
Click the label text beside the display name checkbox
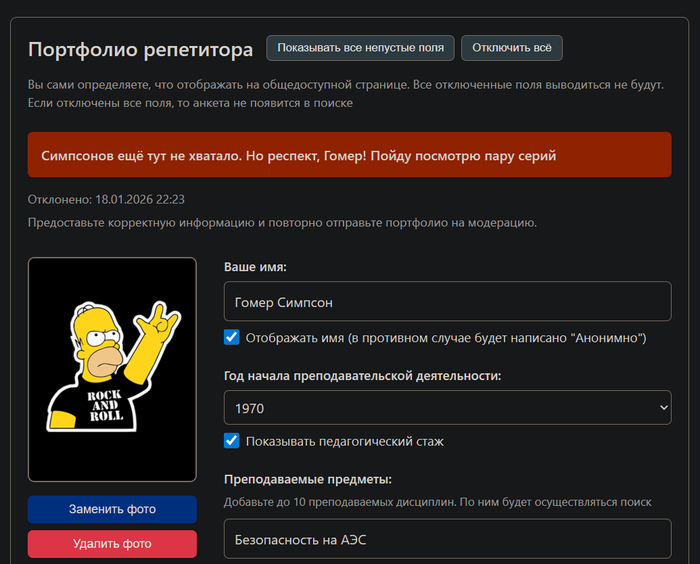[x=446, y=338]
